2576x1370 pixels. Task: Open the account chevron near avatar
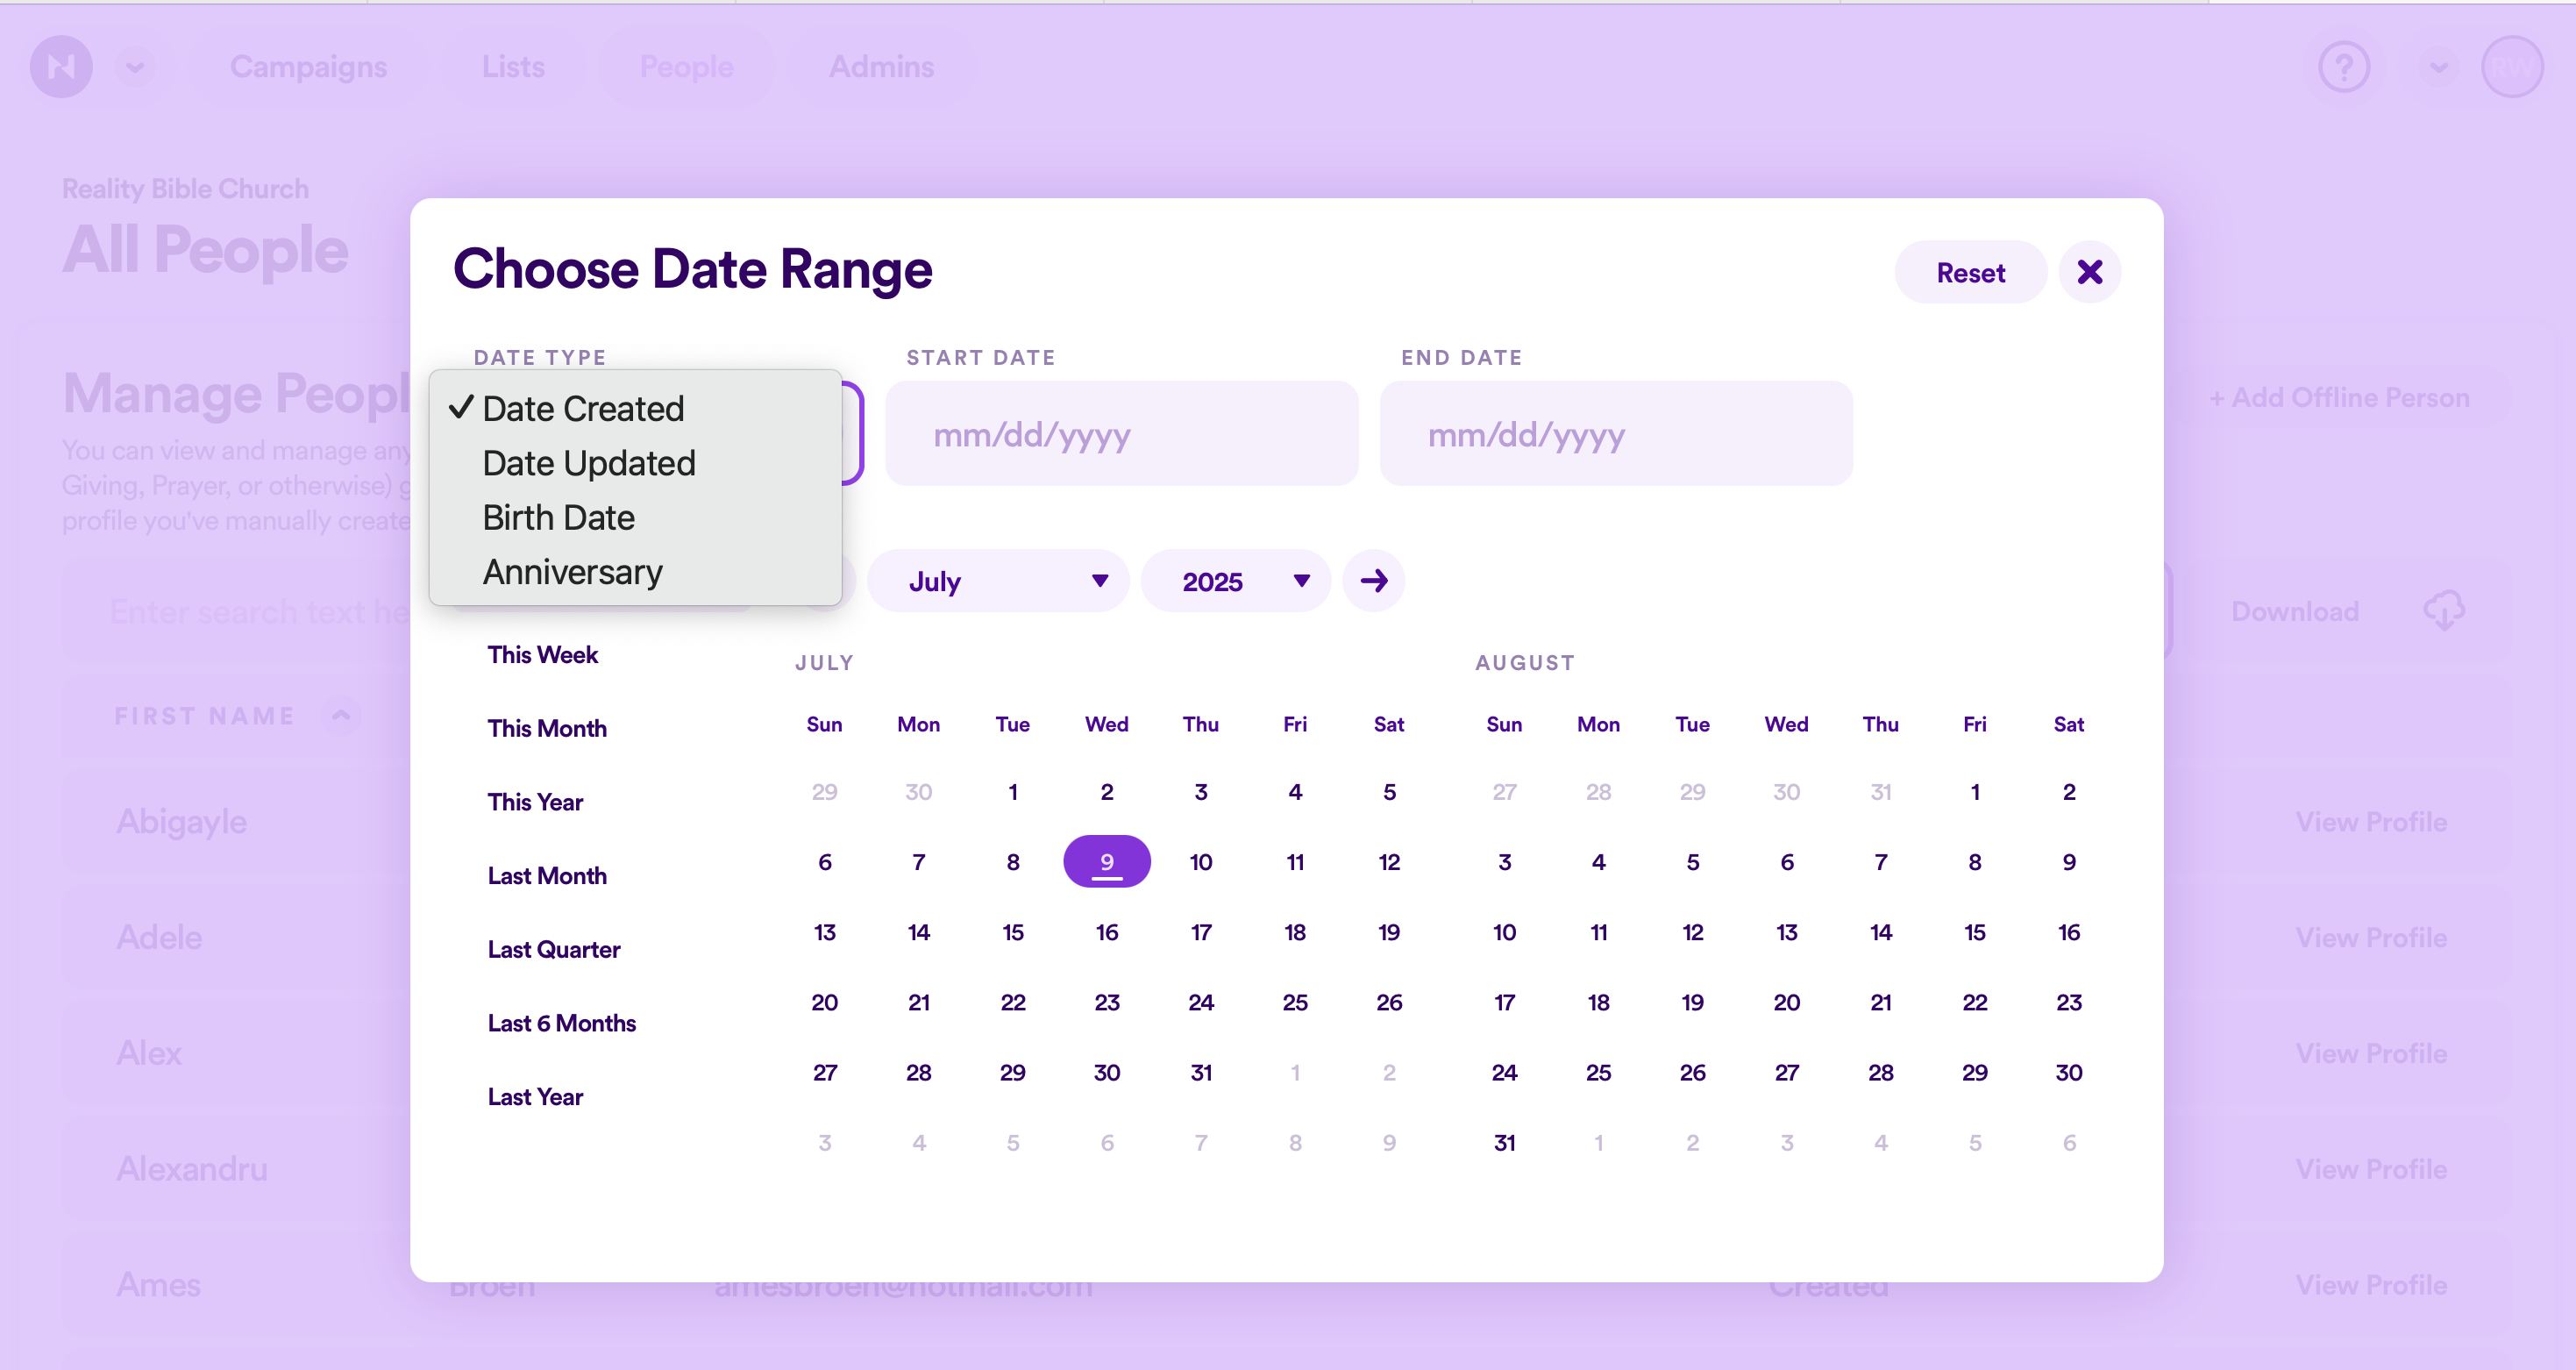2439,67
